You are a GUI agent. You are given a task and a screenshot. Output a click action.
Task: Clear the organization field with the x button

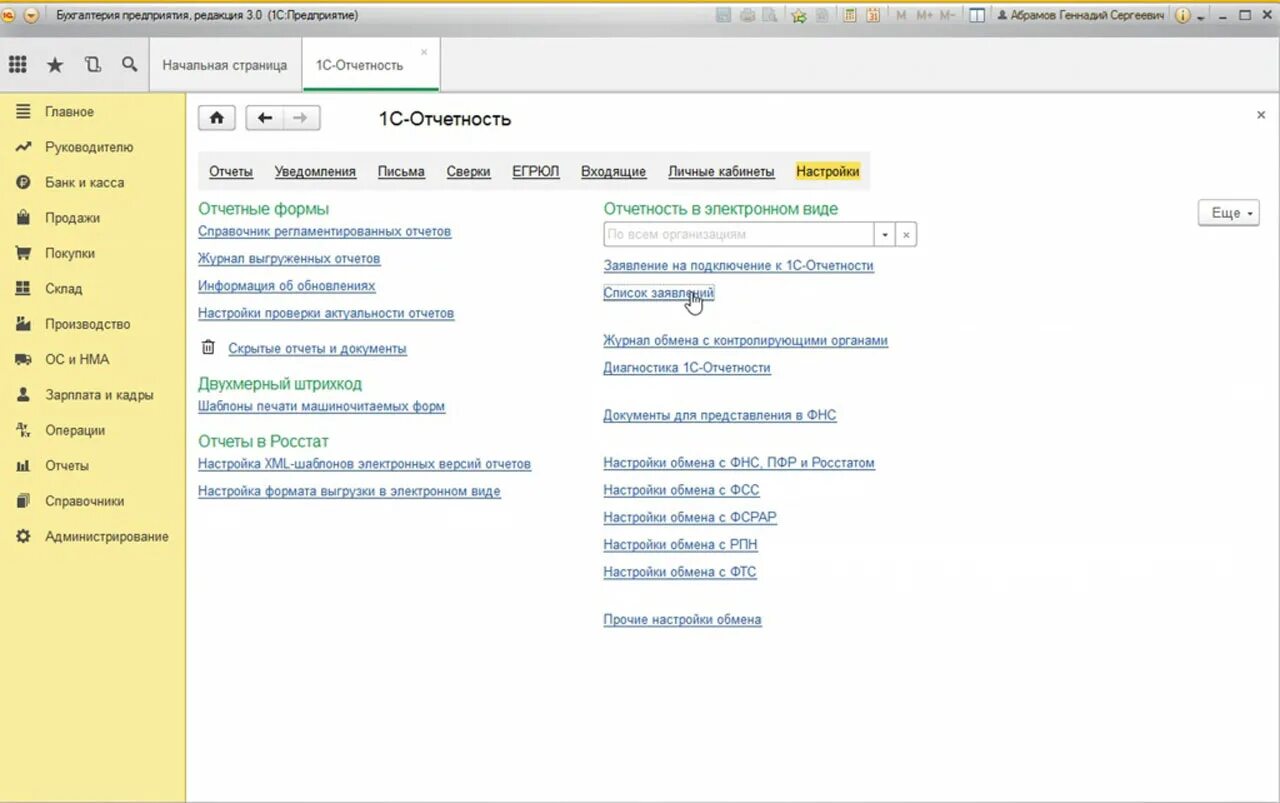click(x=906, y=234)
